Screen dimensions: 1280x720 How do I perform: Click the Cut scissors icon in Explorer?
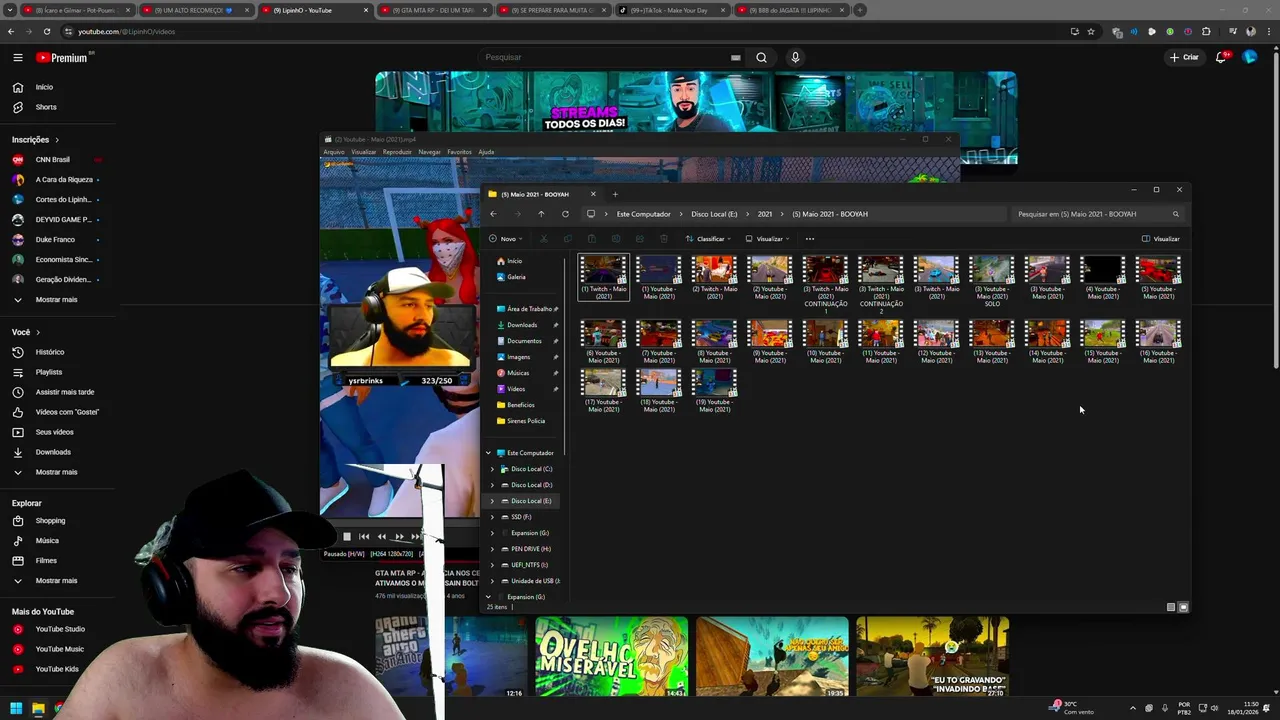(544, 239)
